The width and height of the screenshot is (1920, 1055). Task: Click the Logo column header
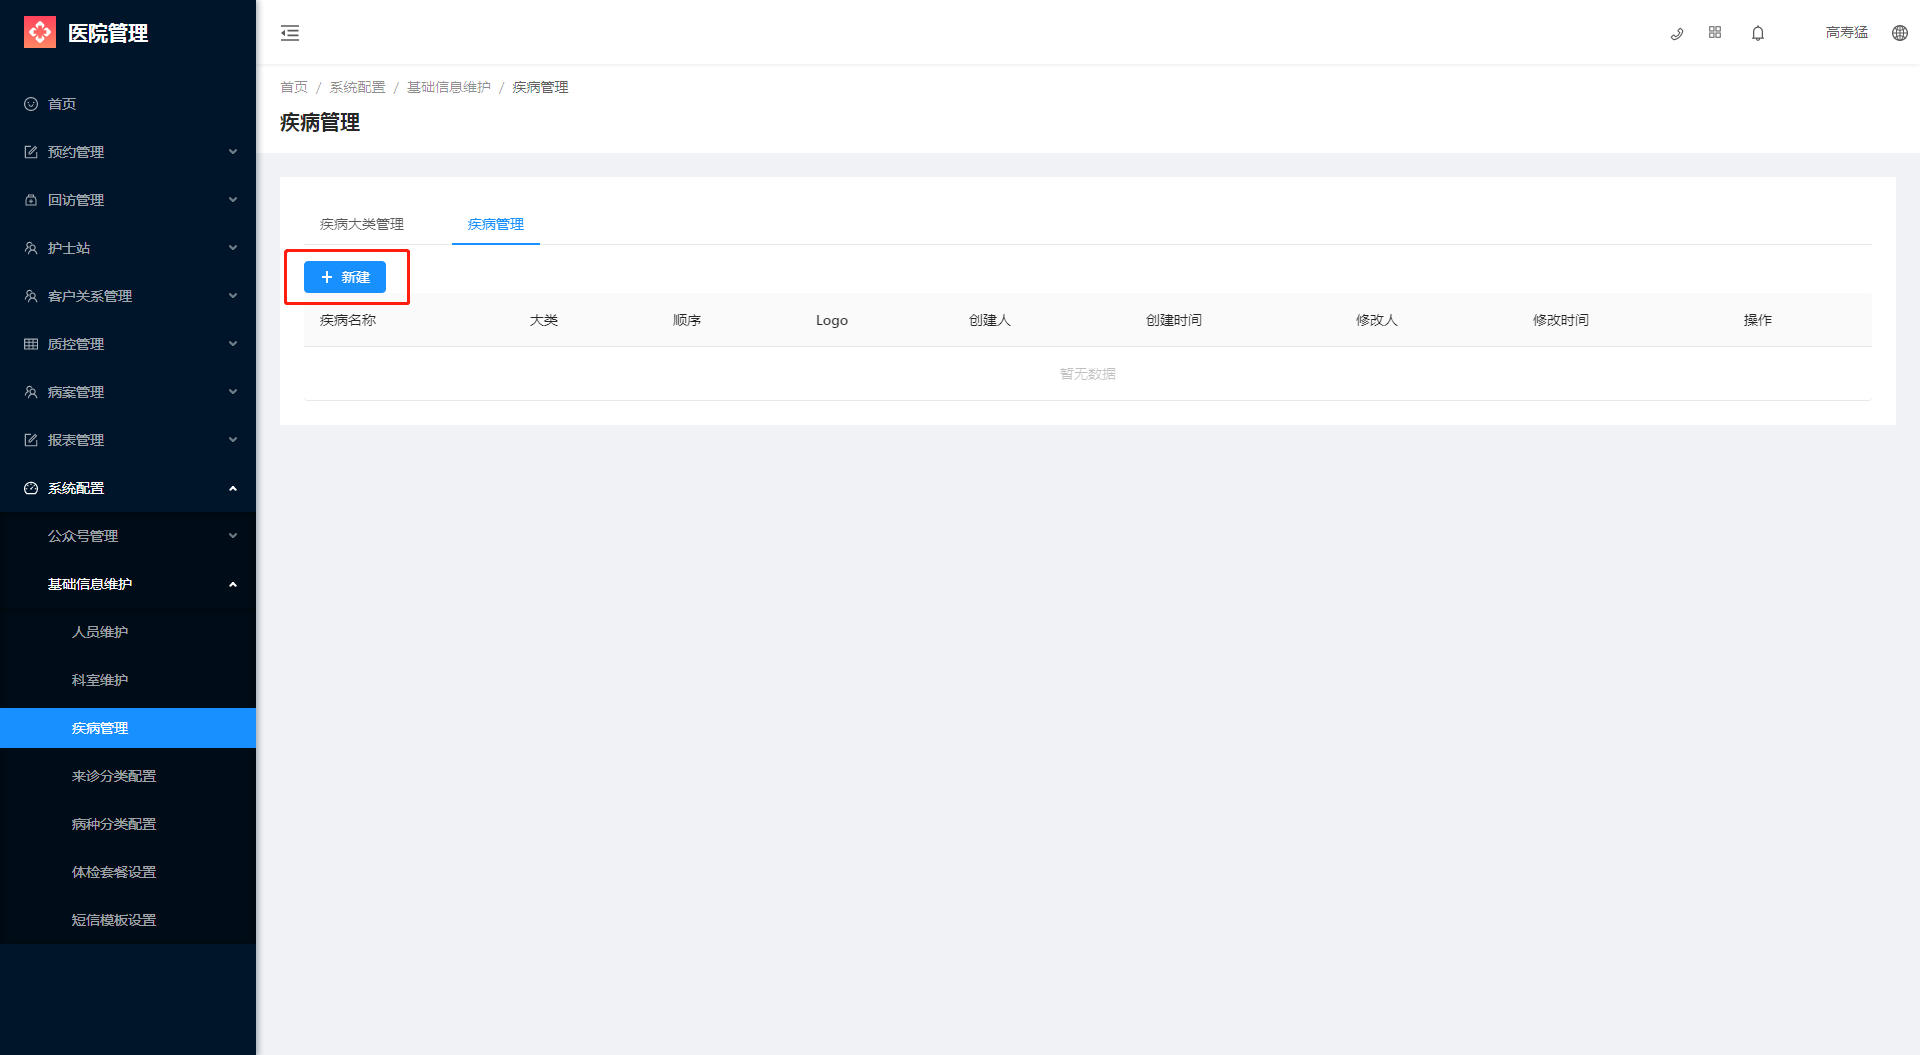click(832, 320)
